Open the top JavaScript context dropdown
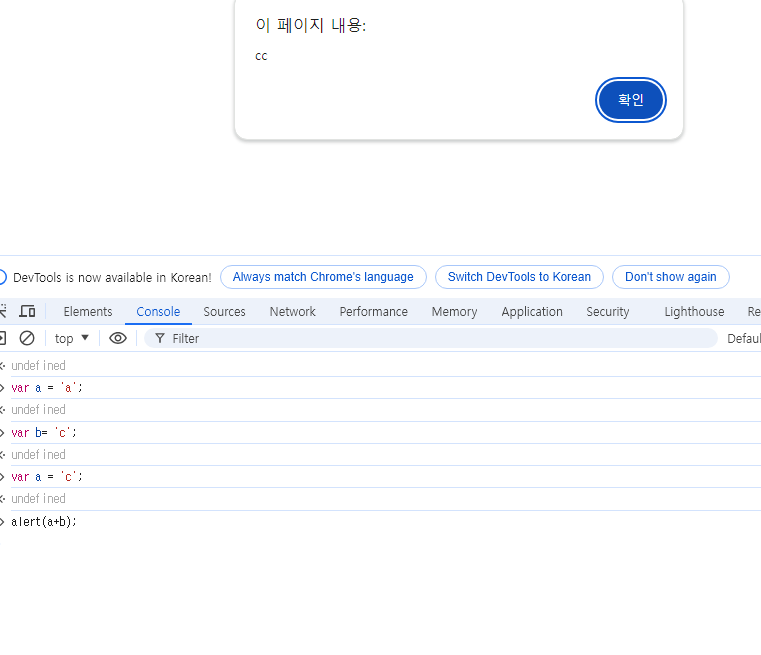The image size is (761, 655). pos(72,338)
